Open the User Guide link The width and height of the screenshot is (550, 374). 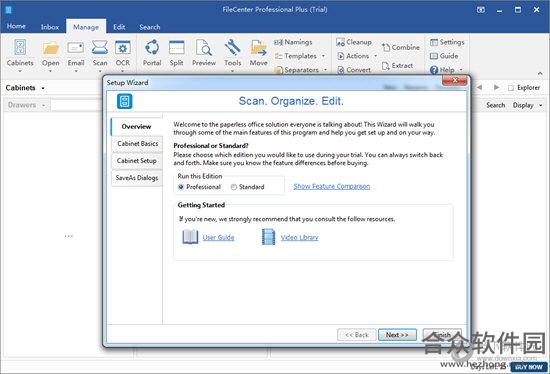click(x=218, y=238)
